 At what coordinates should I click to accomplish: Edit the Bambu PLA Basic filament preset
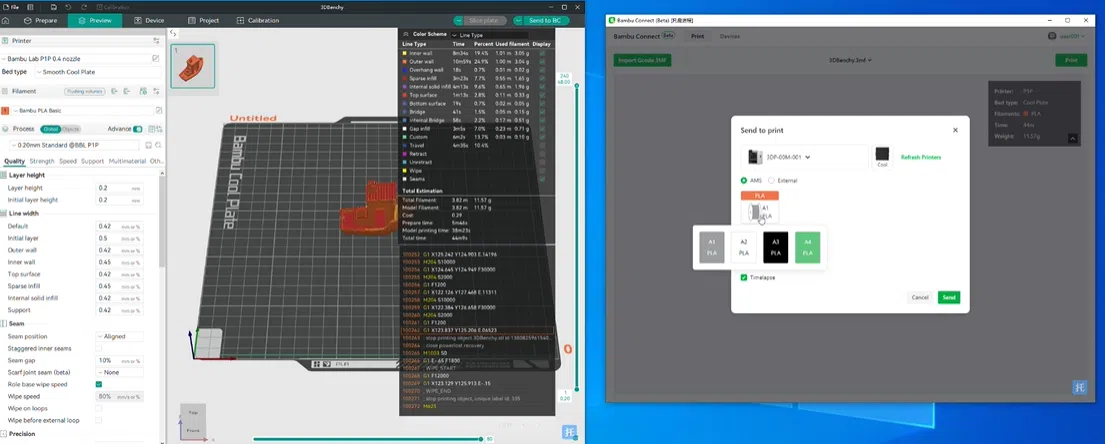point(159,111)
